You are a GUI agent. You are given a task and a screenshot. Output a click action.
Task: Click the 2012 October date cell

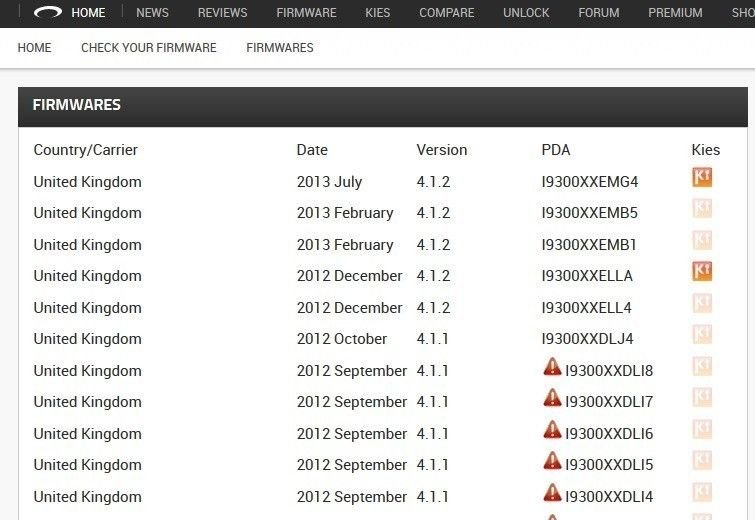(x=342, y=339)
